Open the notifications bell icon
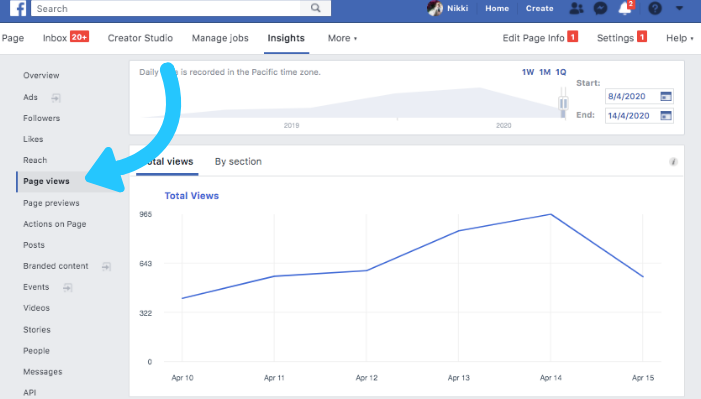This screenshot has height=399, width=701. [625, 8]
